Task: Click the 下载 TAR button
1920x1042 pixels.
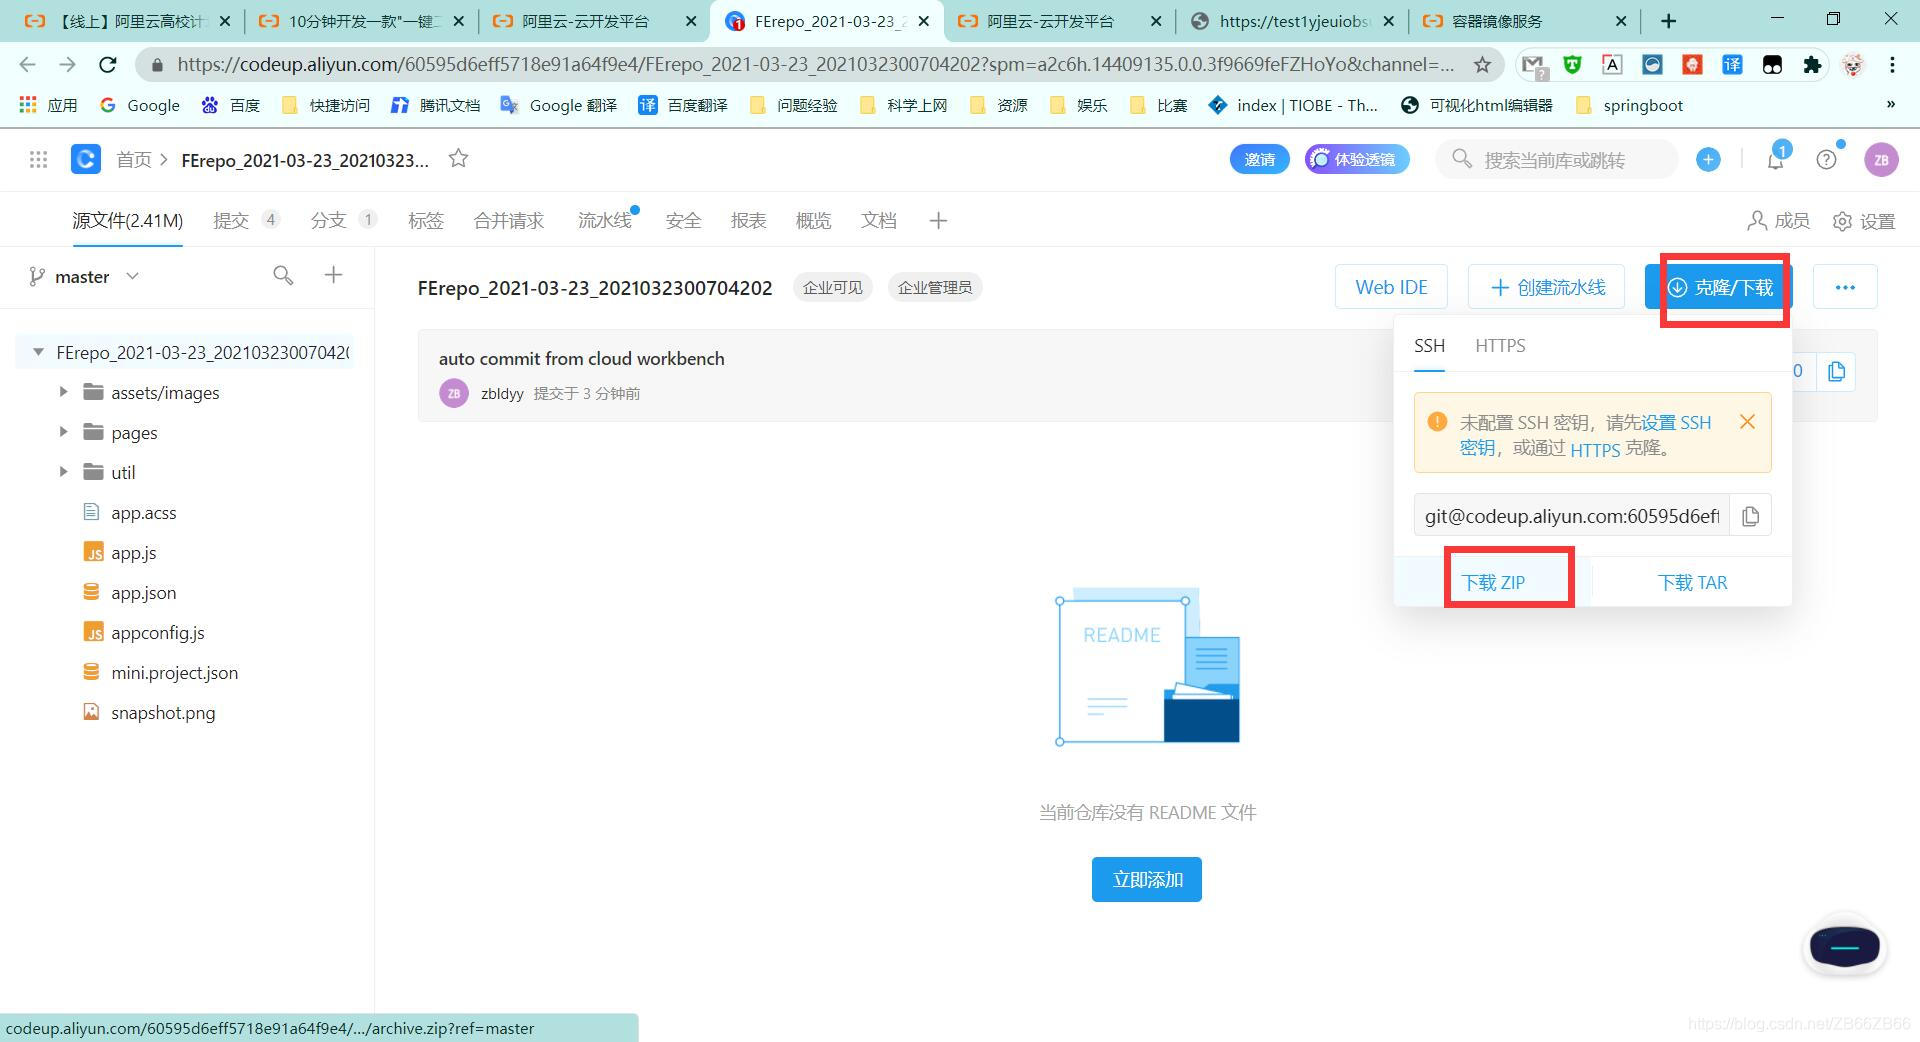Action: 1692,582
